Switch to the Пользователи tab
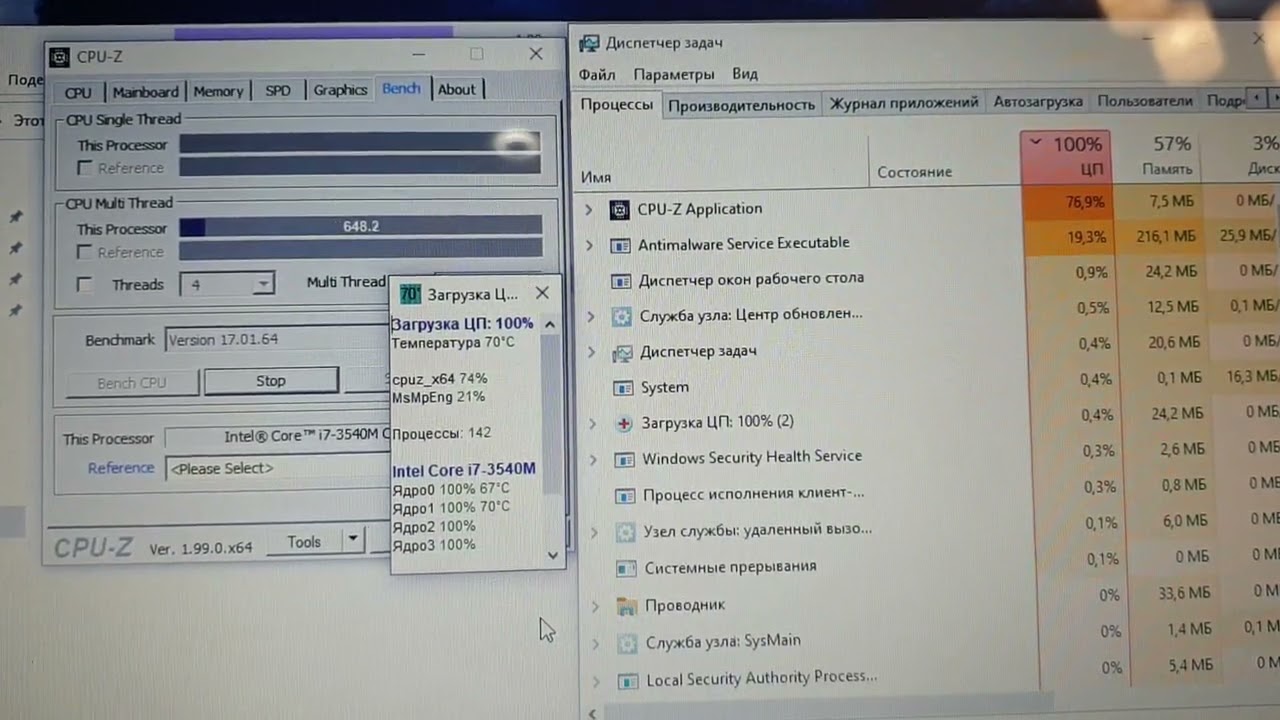 coord(1145,101)
